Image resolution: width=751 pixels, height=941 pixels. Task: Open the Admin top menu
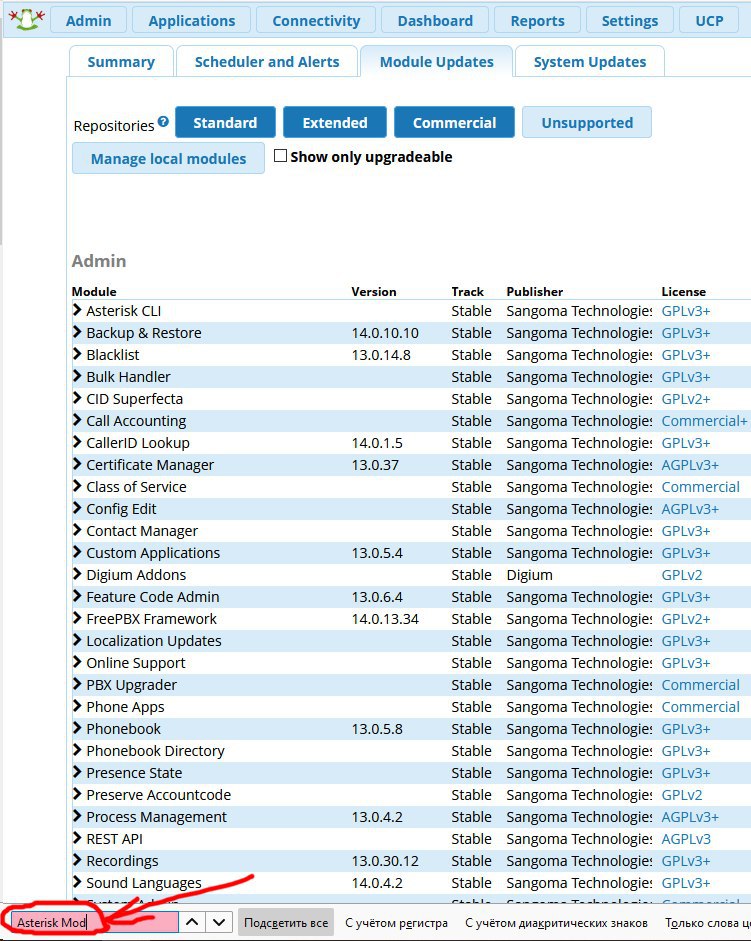click(88, 20)
